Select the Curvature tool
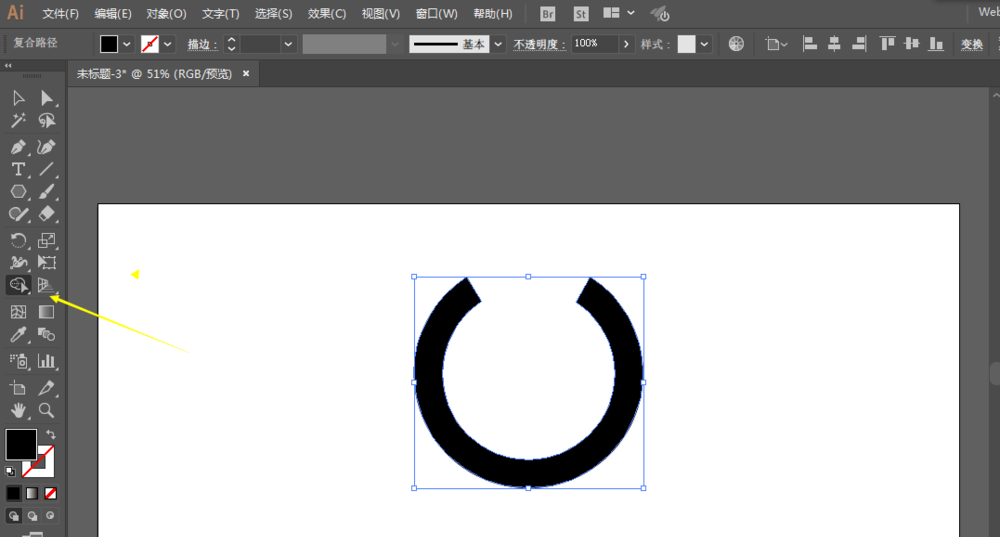This screenshot has width=1000, height=537. tap(47, 147)
